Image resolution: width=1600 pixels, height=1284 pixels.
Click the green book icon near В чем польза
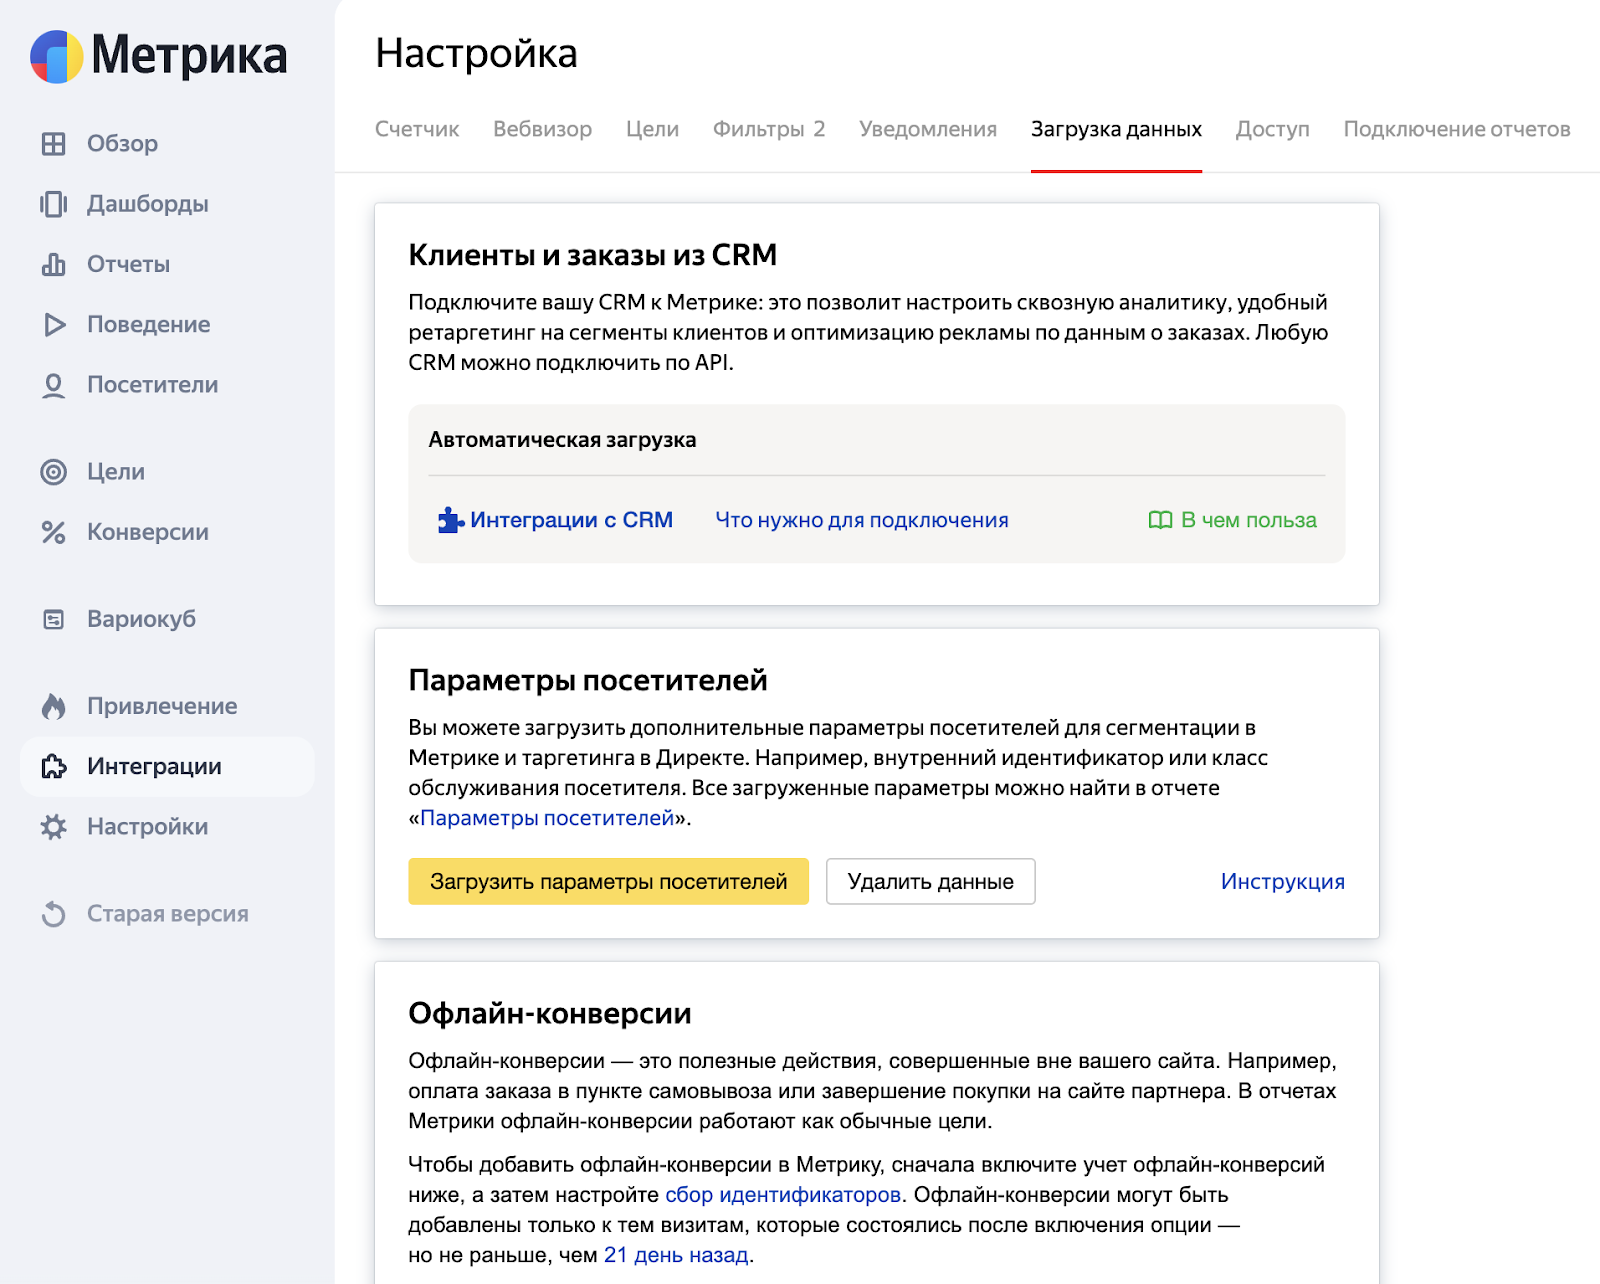(x=1160, y=520)
